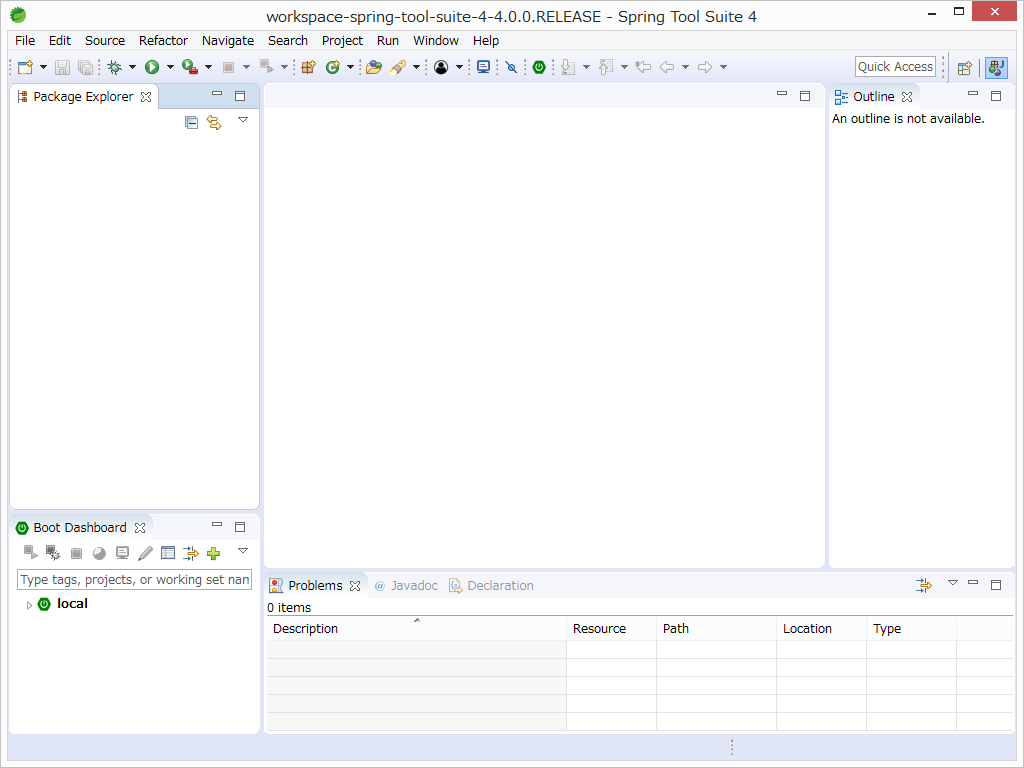
Task: Go Forward with the right arrow icon
Action: coord(705,67)
